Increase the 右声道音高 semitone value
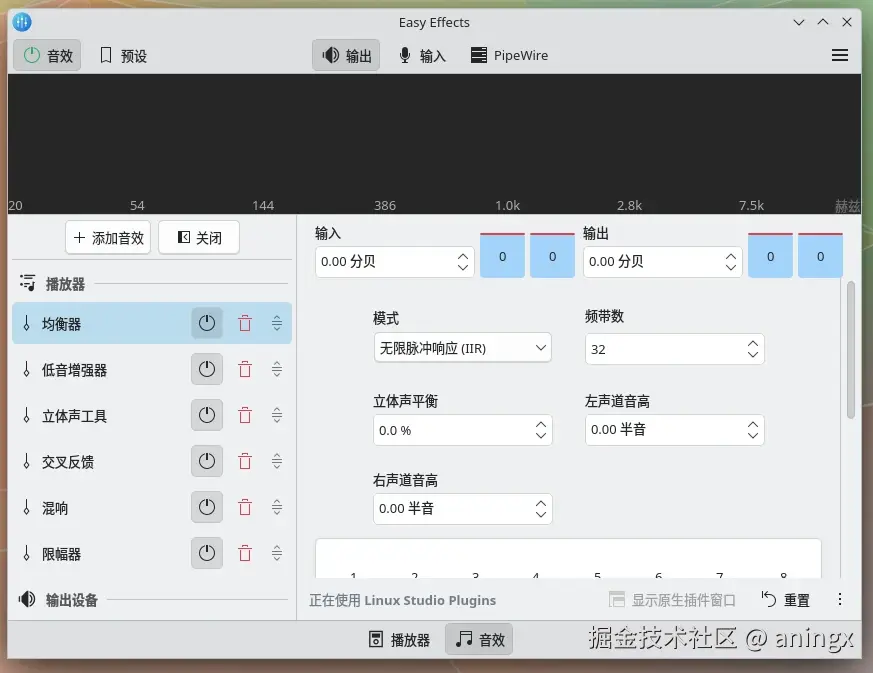This screenshot has width=873, height=673. point(541,504)
